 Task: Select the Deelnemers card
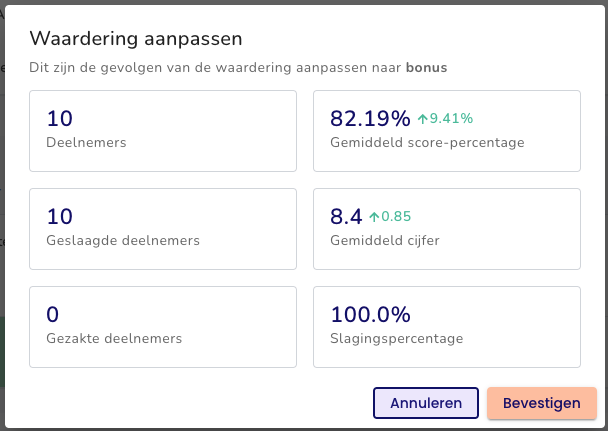point(163,131)
